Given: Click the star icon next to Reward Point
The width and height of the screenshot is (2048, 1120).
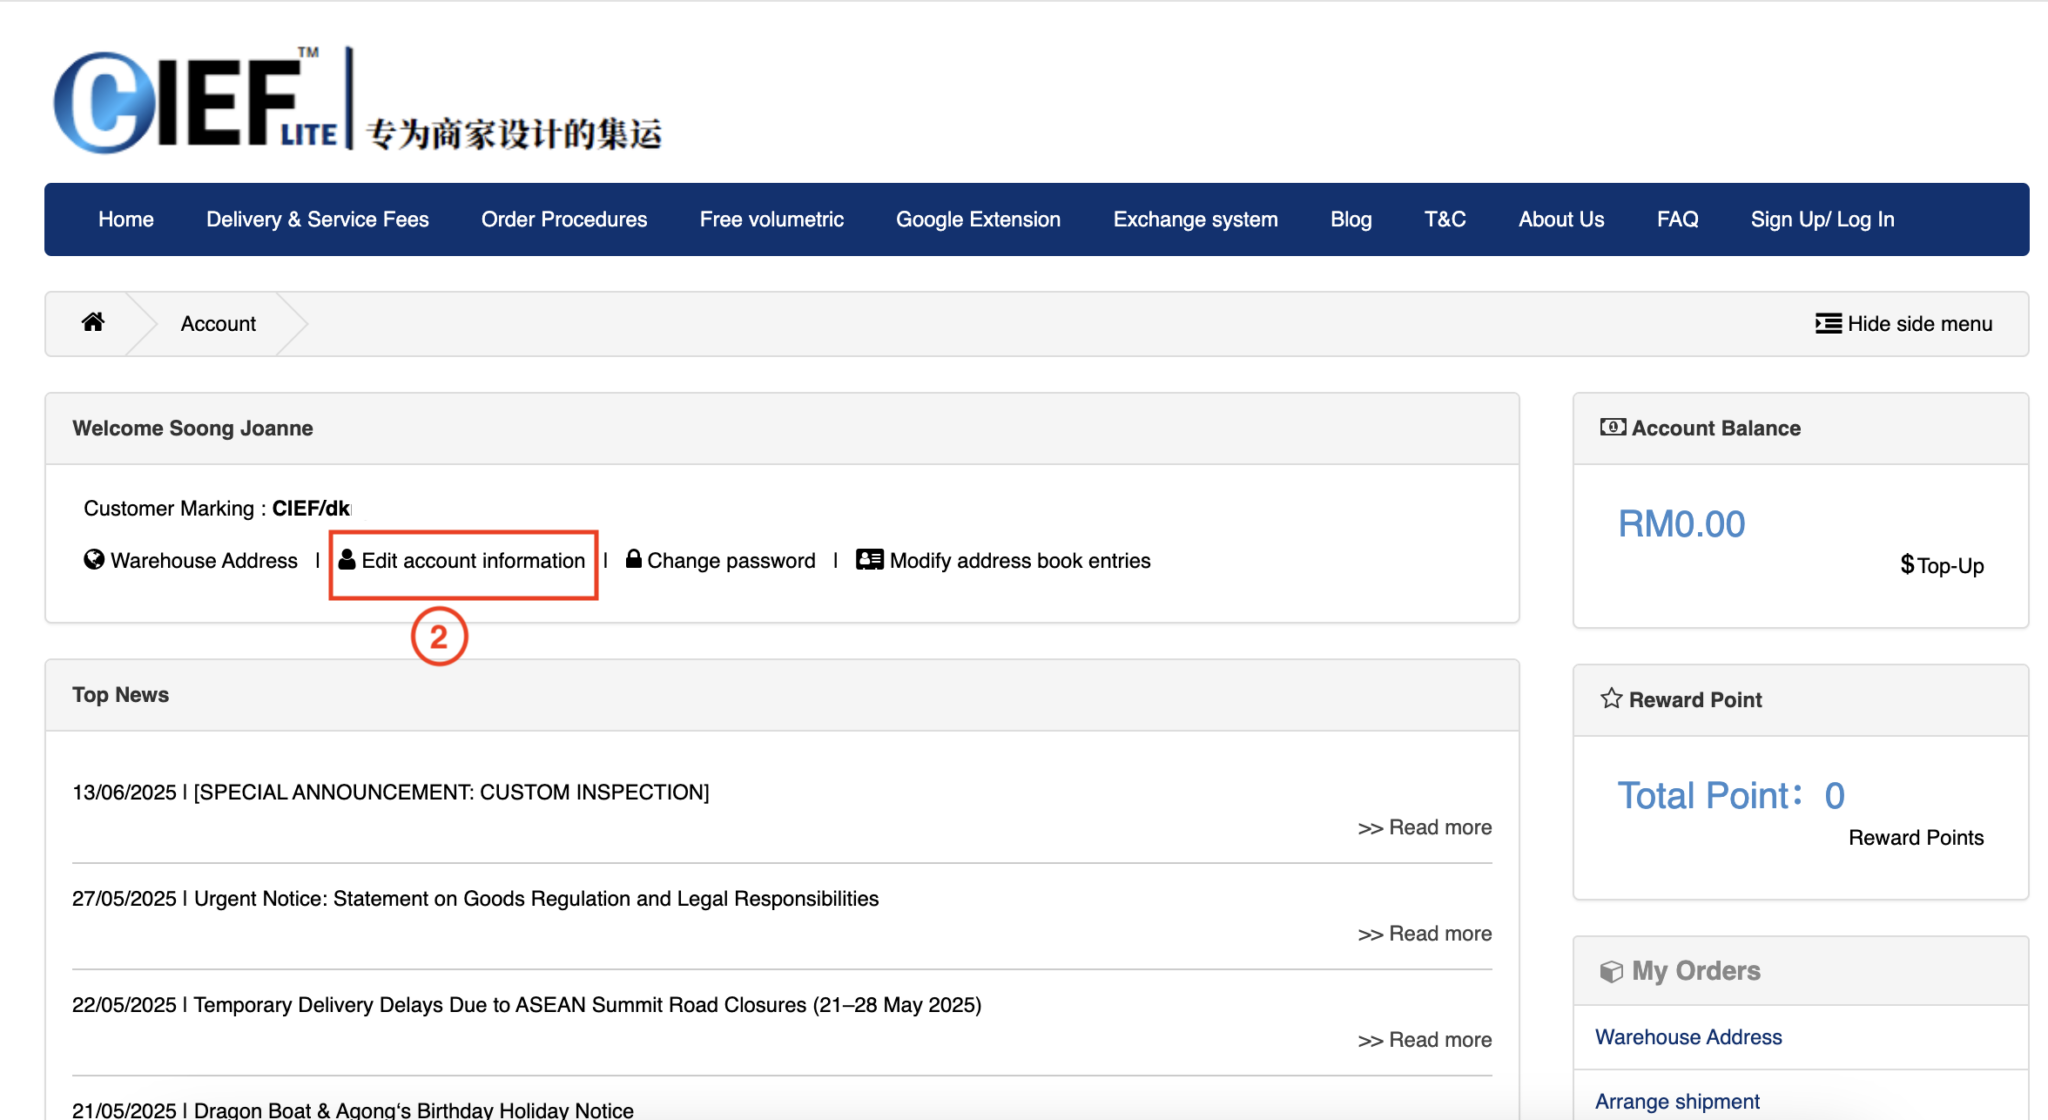Looking at the screenshot, I should (x=1610, y=699).
